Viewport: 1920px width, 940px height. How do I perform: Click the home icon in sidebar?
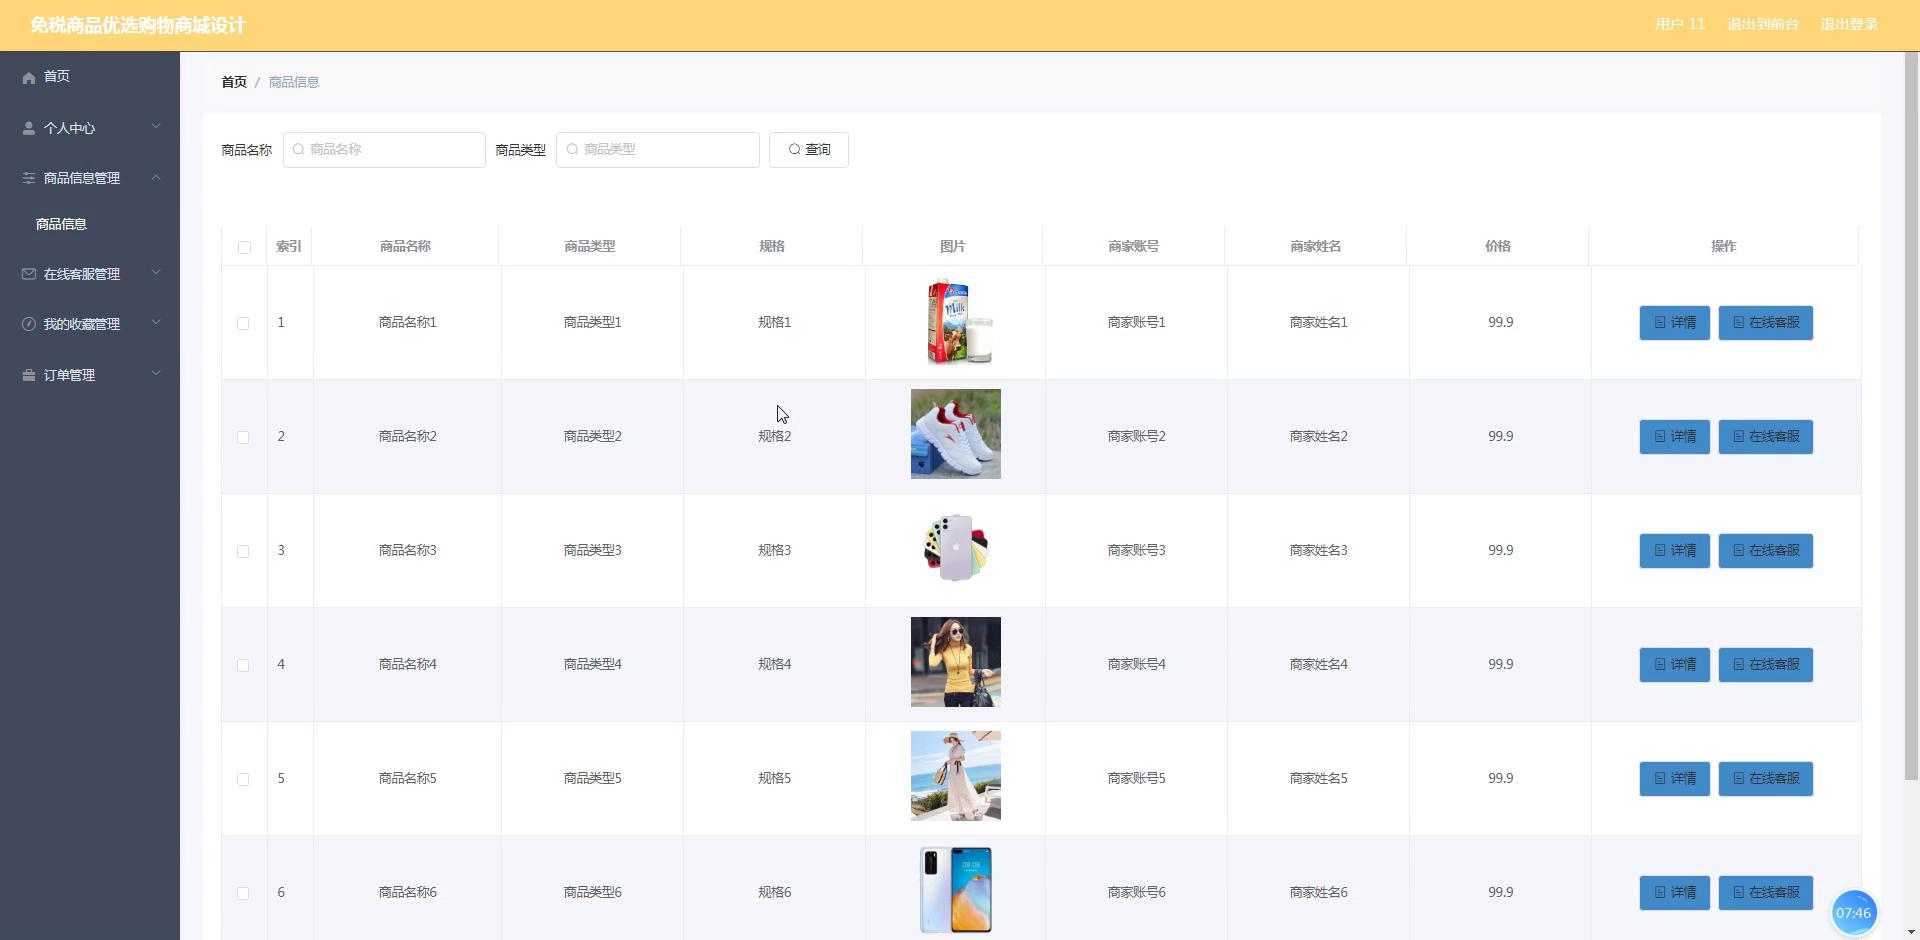pos(29,77)
